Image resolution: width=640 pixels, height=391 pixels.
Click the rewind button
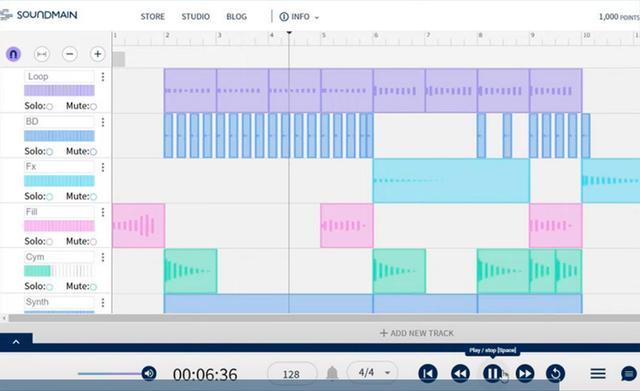pyautogui.click(x=460, y=373)
